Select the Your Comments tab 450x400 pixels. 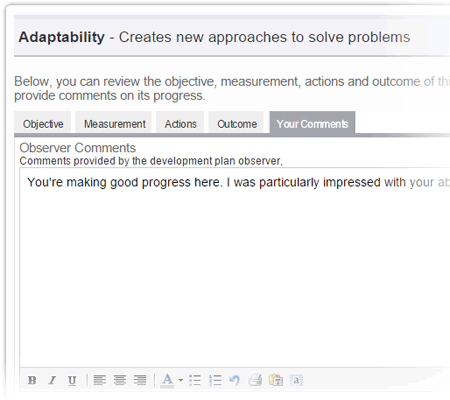(x=312, y=123)
